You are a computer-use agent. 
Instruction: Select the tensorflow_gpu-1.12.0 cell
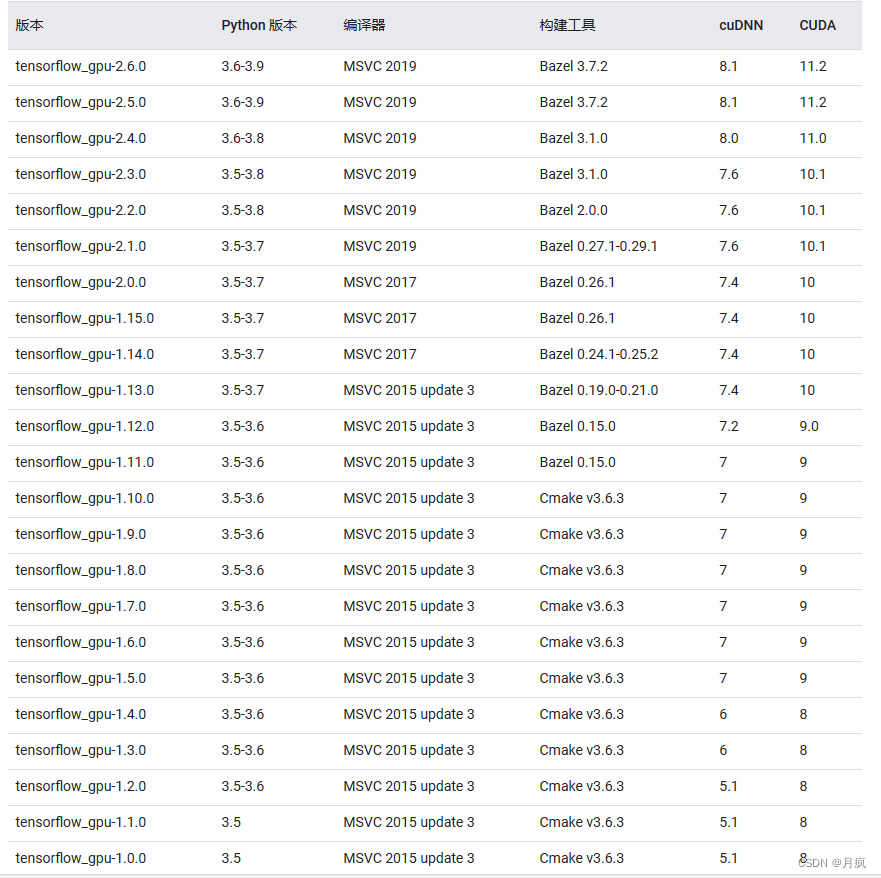[x=84, y=426]
